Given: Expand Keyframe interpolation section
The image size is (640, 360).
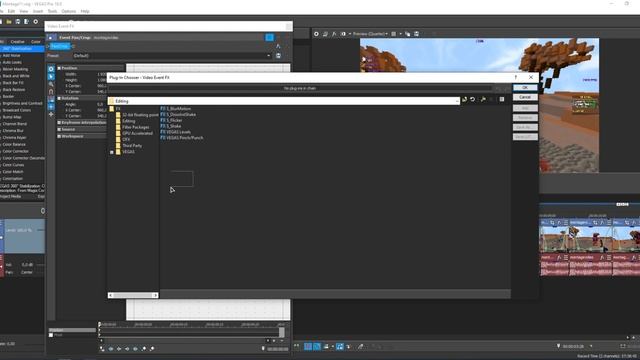Looking at the screenshot, I should pos(59,122).
